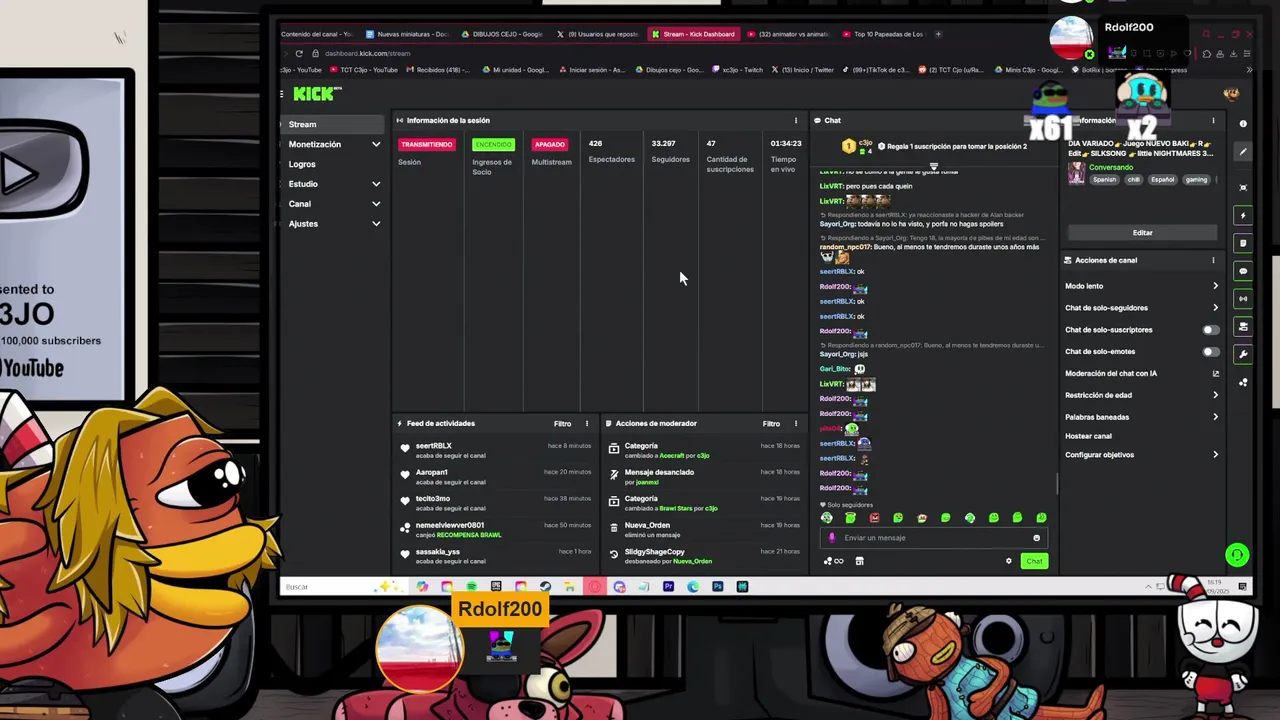Click the heart icon next to seertRBLX follow
The height and width of the screenshot is (720, 1280).
pos(405,450)
